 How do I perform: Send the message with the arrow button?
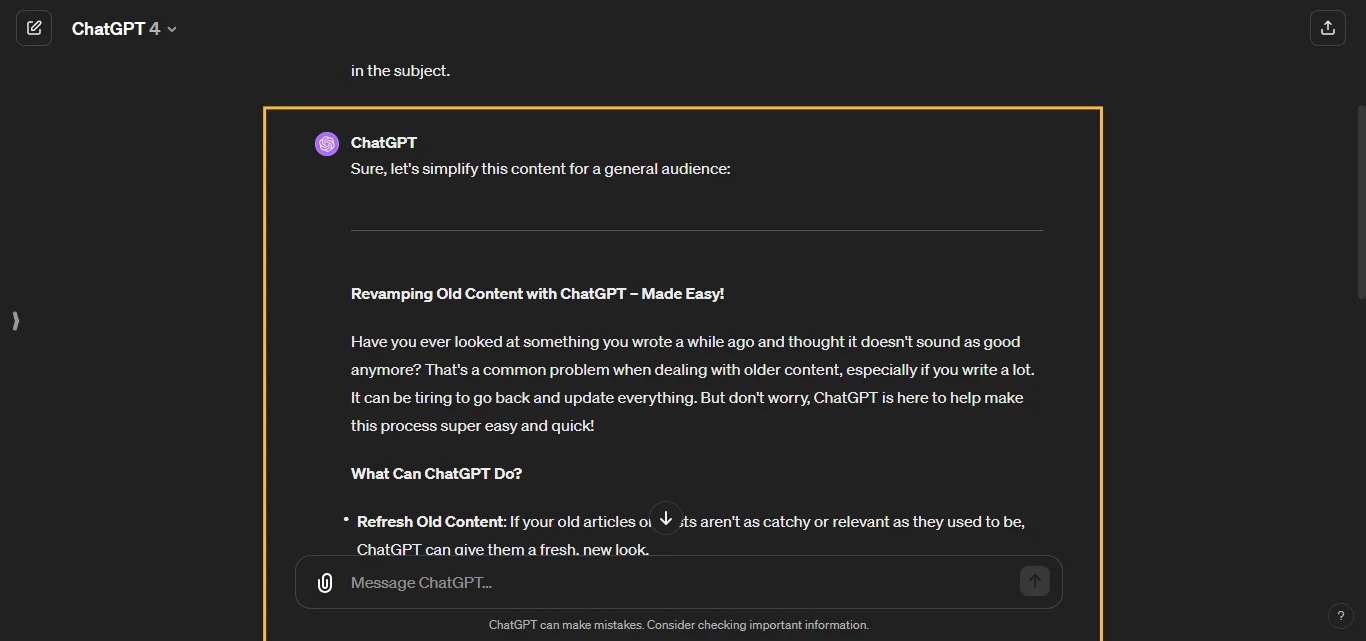pos(1035,581)
